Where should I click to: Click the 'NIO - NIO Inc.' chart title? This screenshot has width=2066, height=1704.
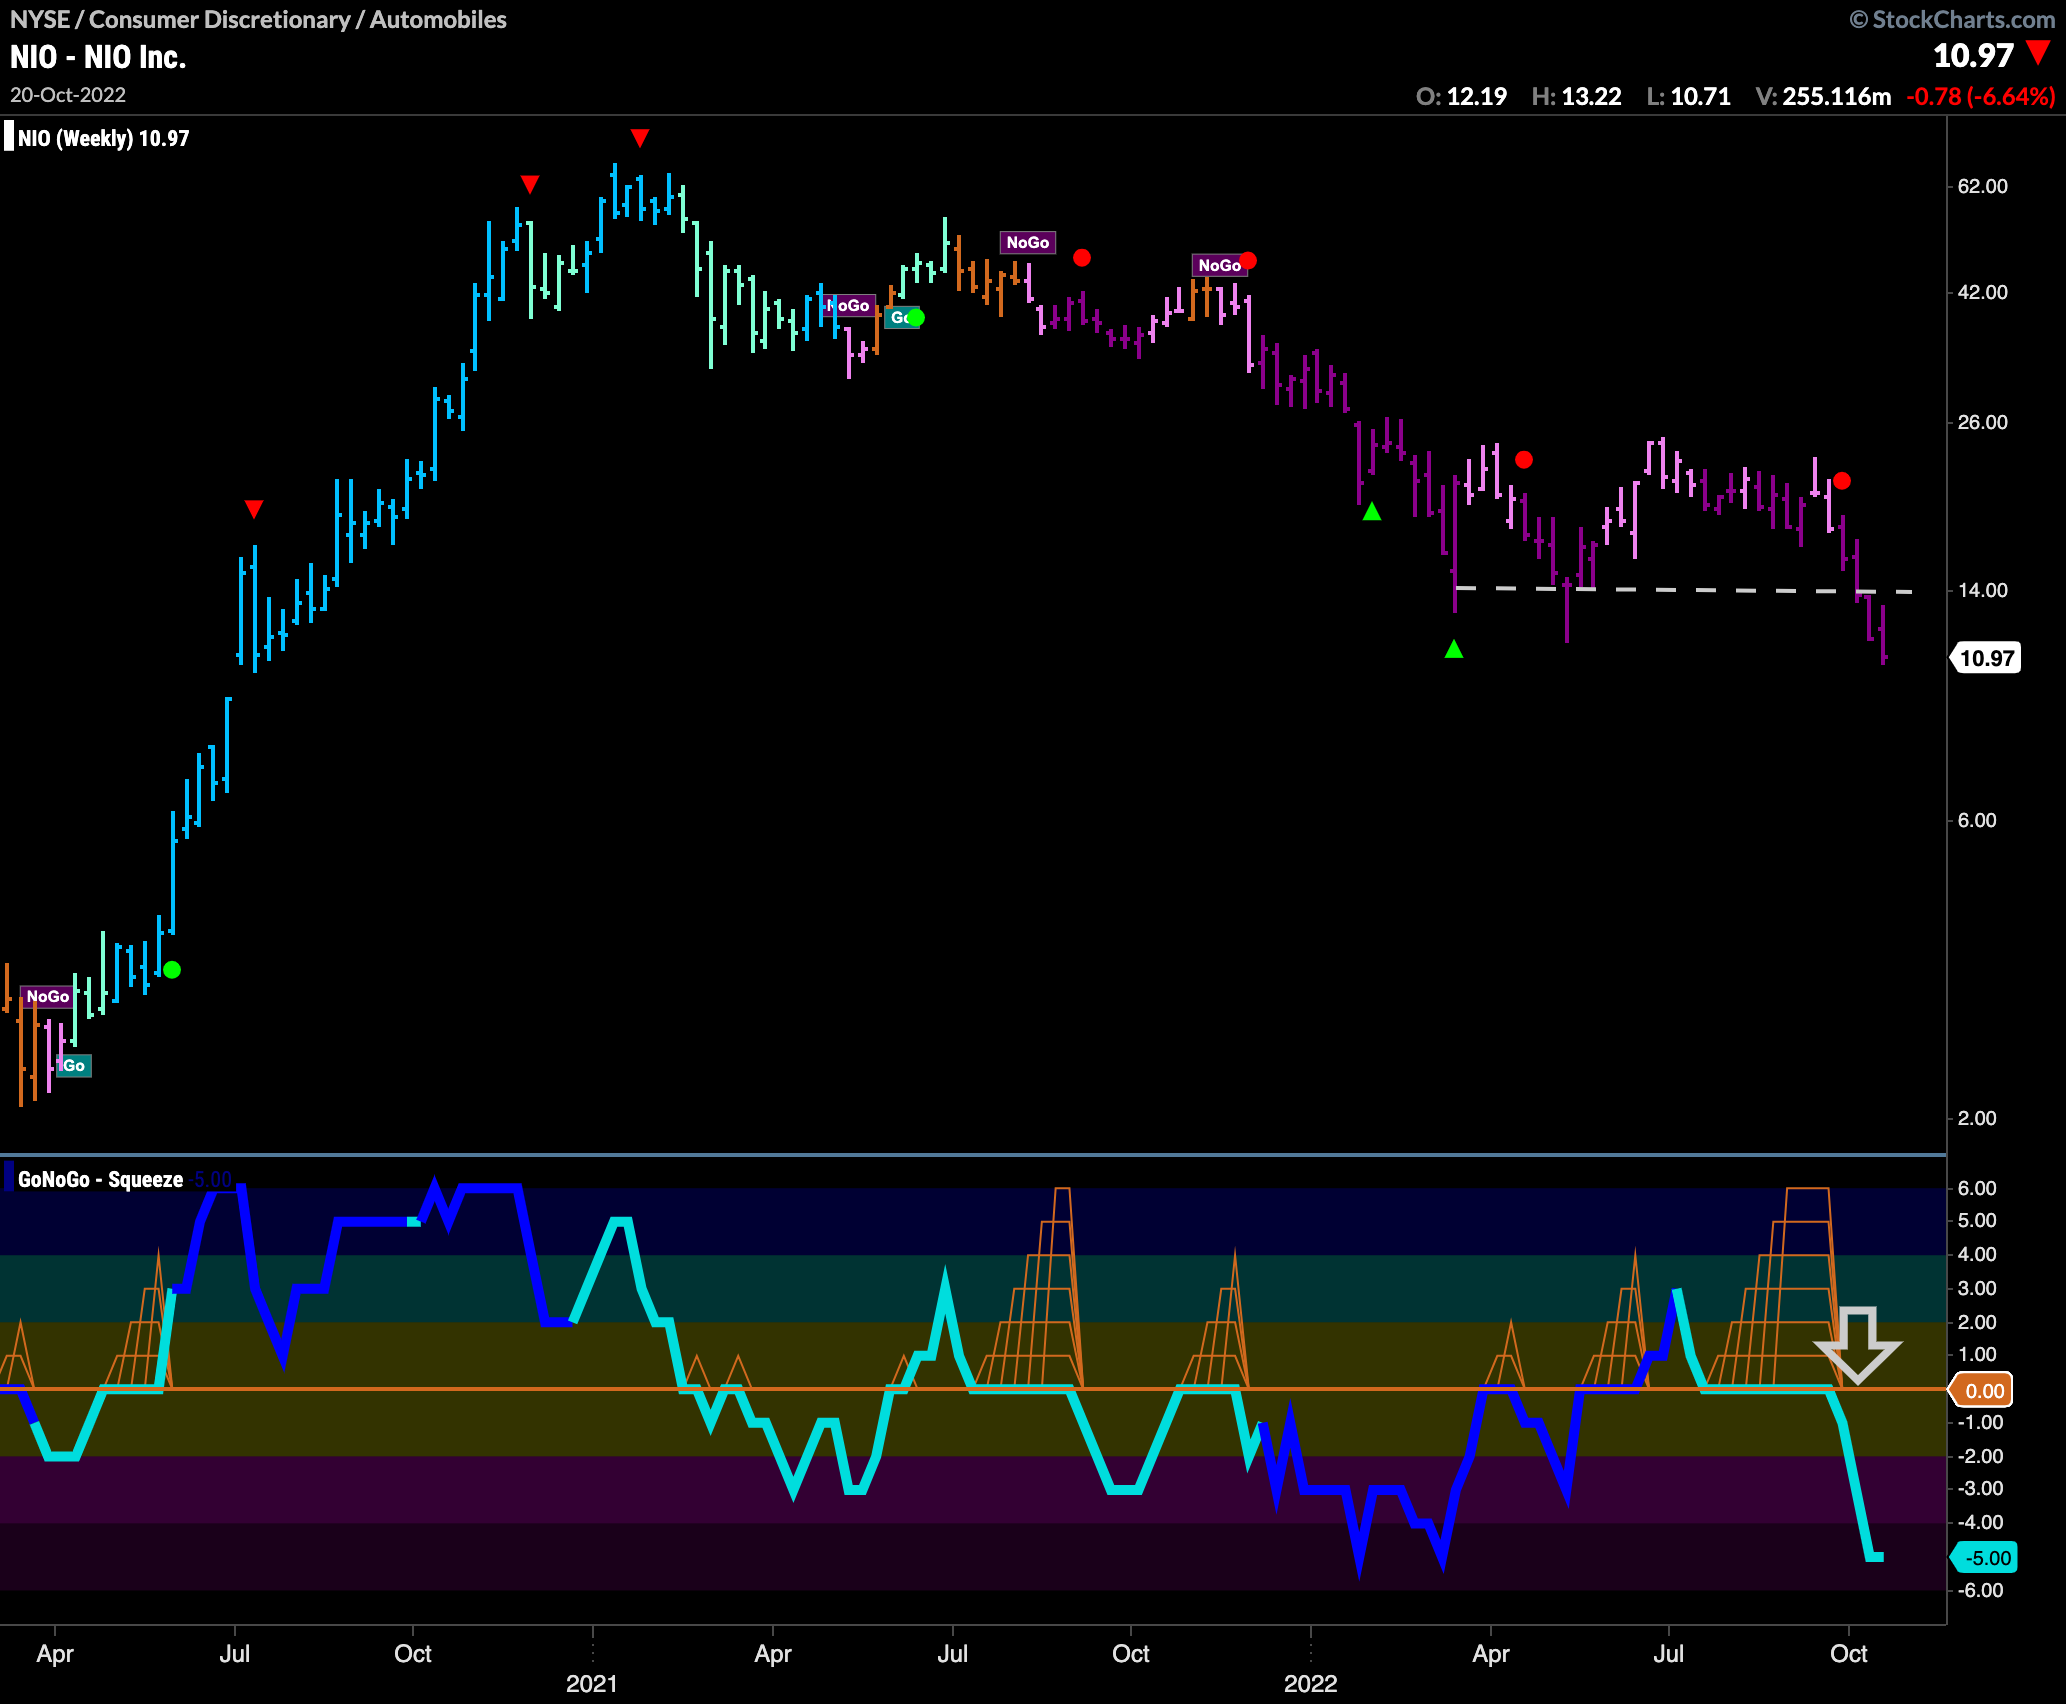pos(98,57)
